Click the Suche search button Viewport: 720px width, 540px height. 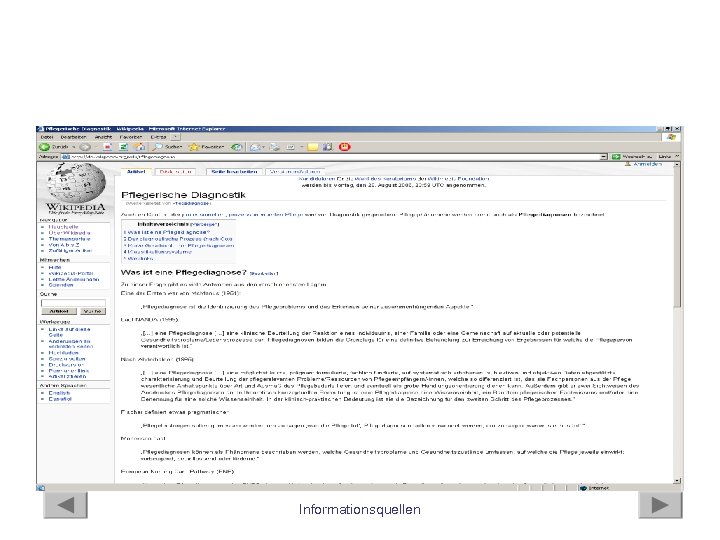92,311
